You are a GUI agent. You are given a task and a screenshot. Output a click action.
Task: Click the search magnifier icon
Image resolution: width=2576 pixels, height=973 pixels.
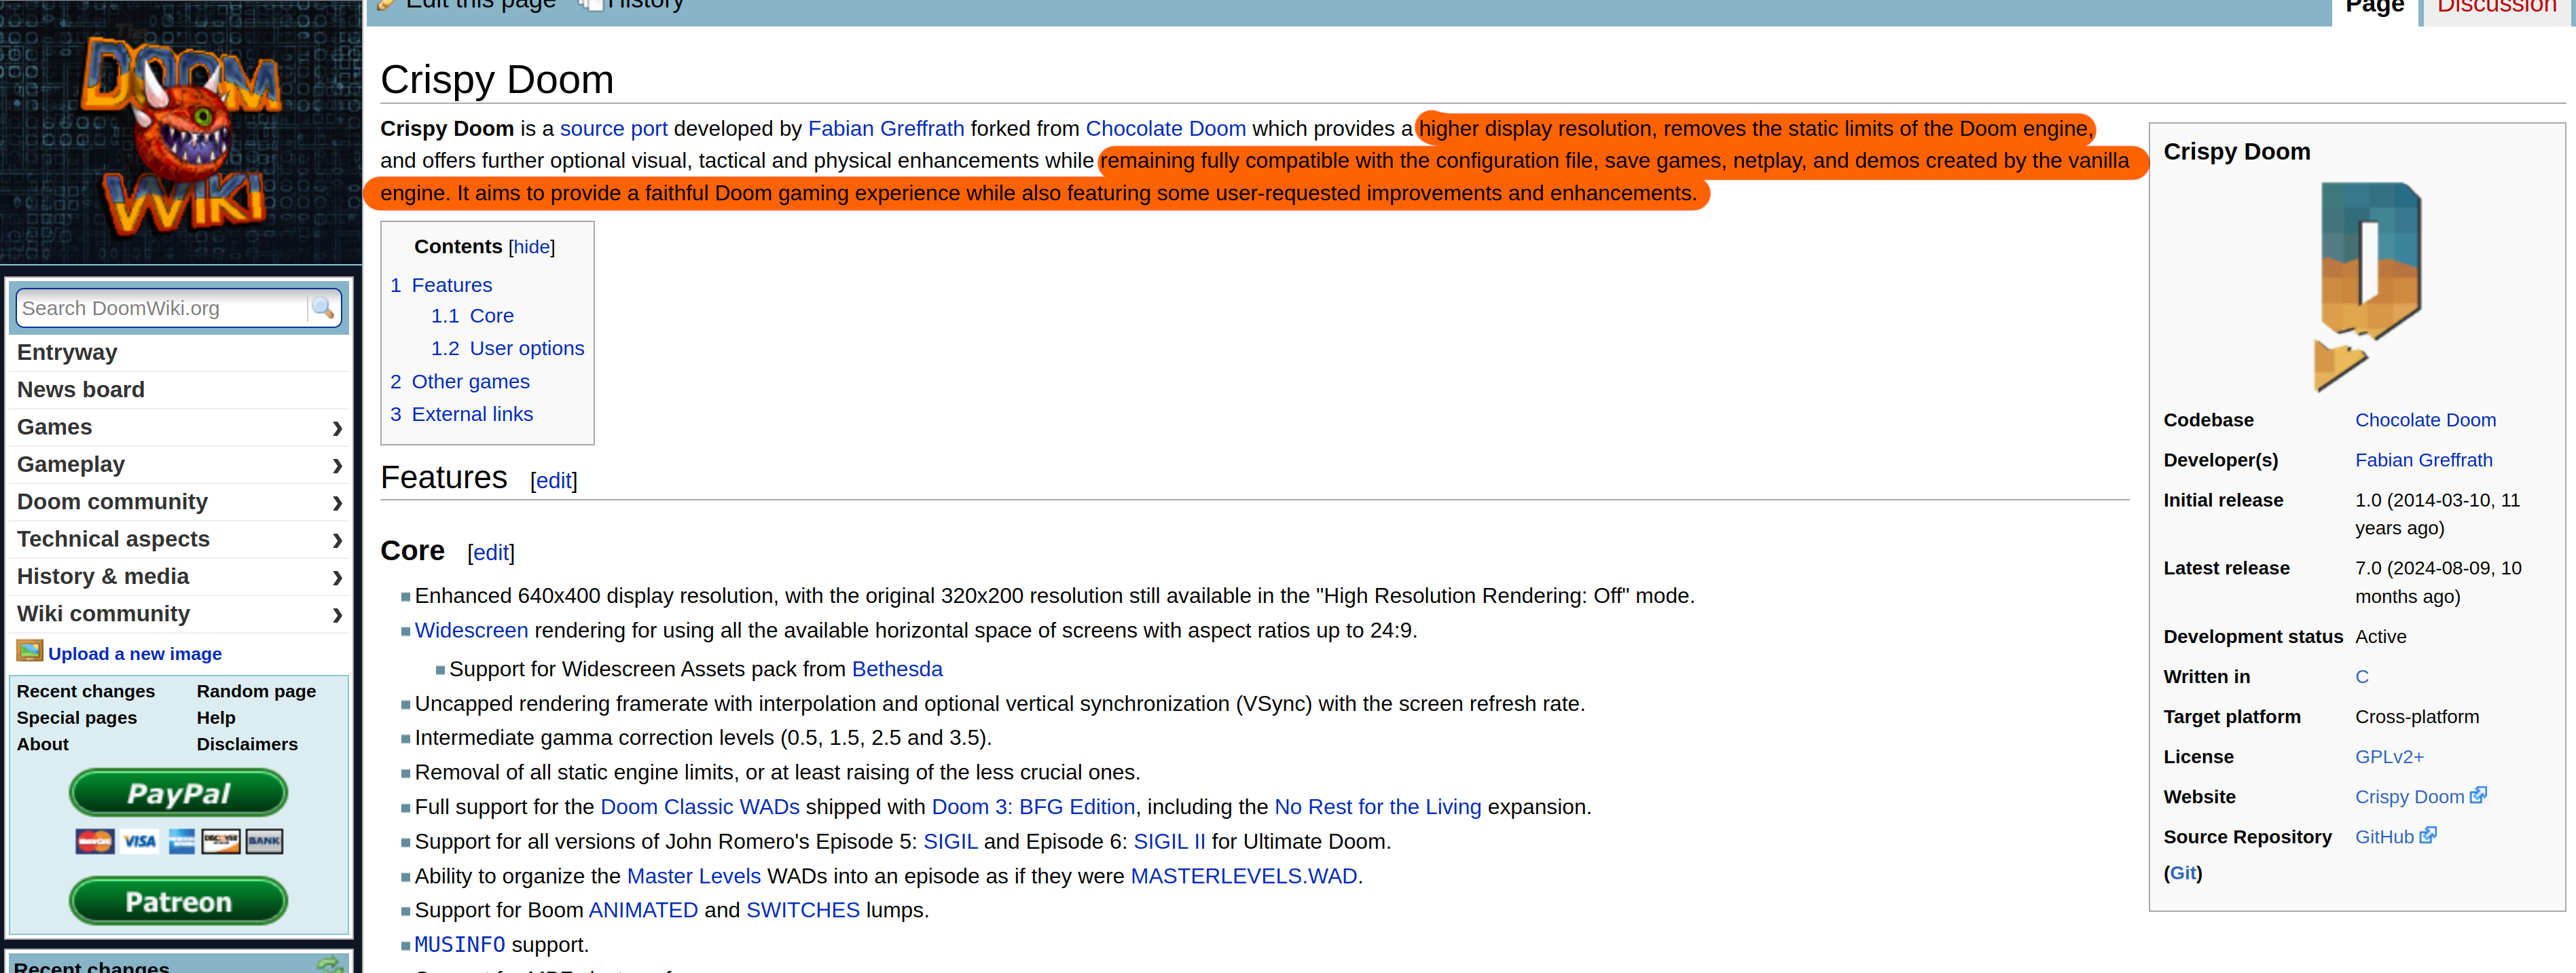coord(322,308)
